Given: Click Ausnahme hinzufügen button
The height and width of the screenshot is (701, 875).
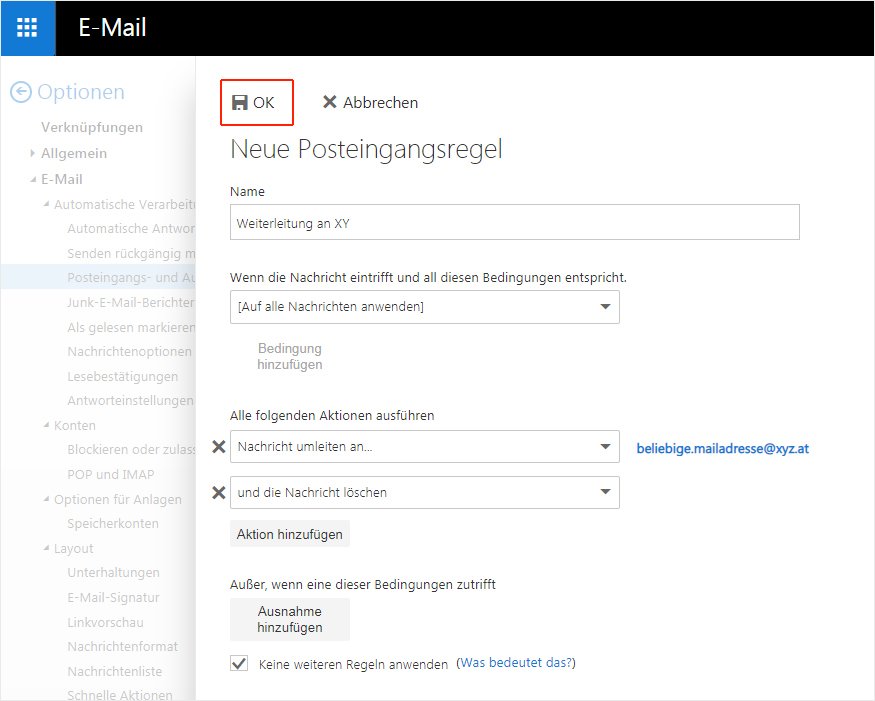Looking at the screenshot, I should click(290, 619).
